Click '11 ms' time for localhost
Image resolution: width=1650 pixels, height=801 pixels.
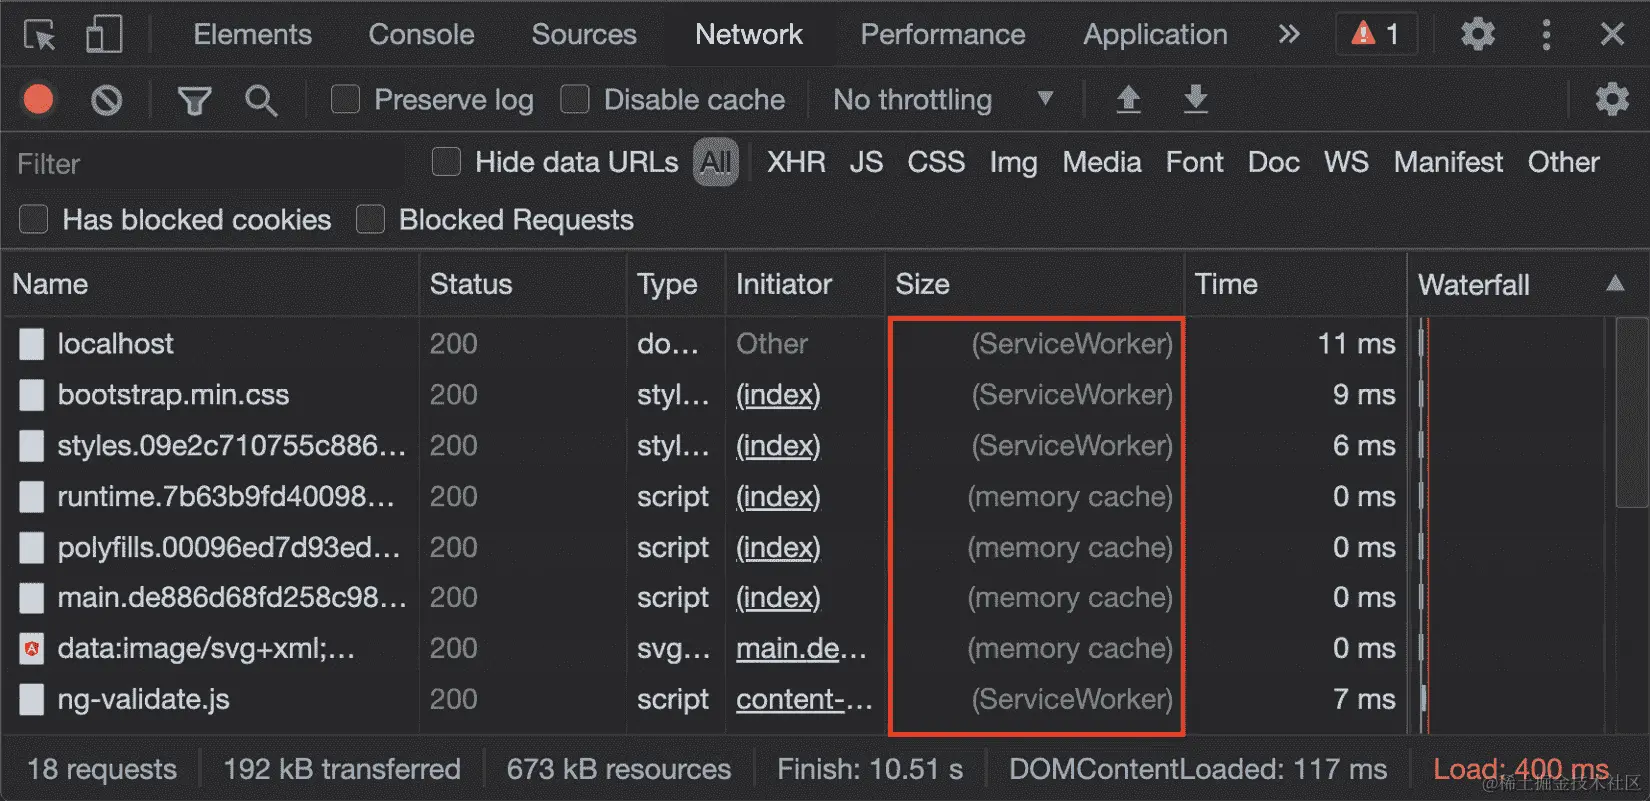tap(1356, 344)
